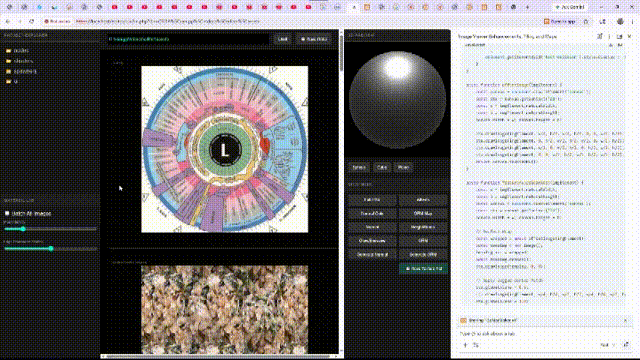This screenshot has height=360, width=640.
Task: Reload the page with the refresh icon
Action: point(31,21)
